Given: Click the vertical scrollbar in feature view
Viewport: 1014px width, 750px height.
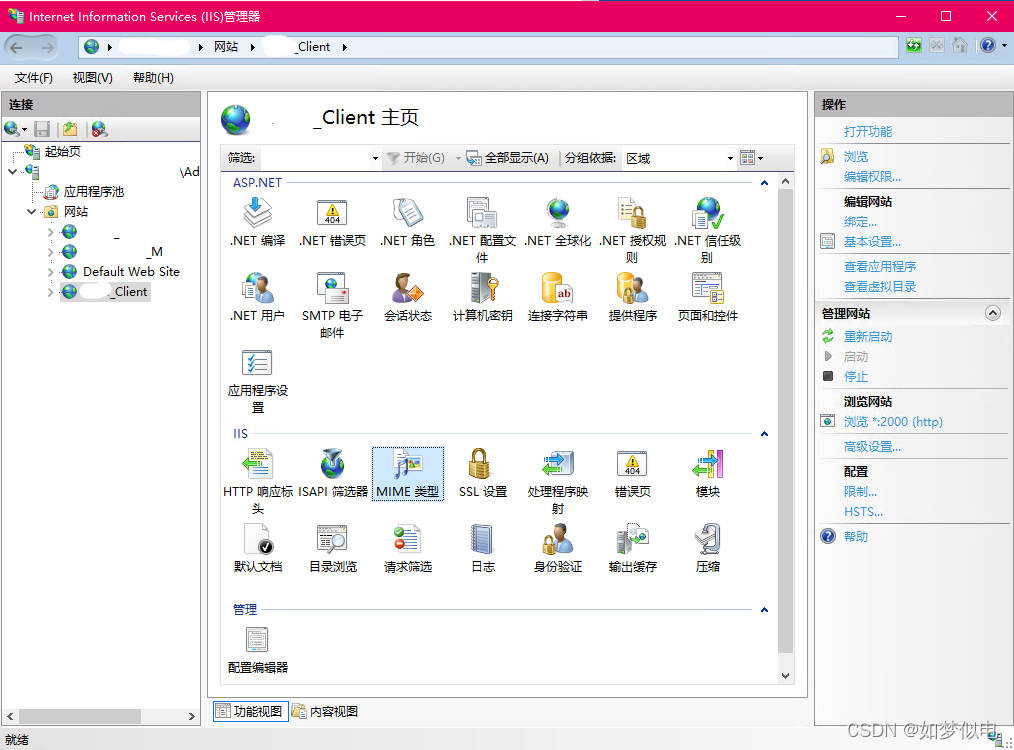Looking at the screenshot, I should 785,420.
